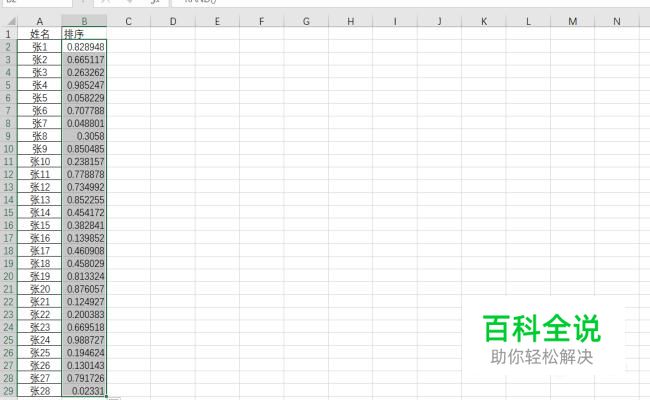
Task: Select cell containing 张16
Action: click(39, 238)
